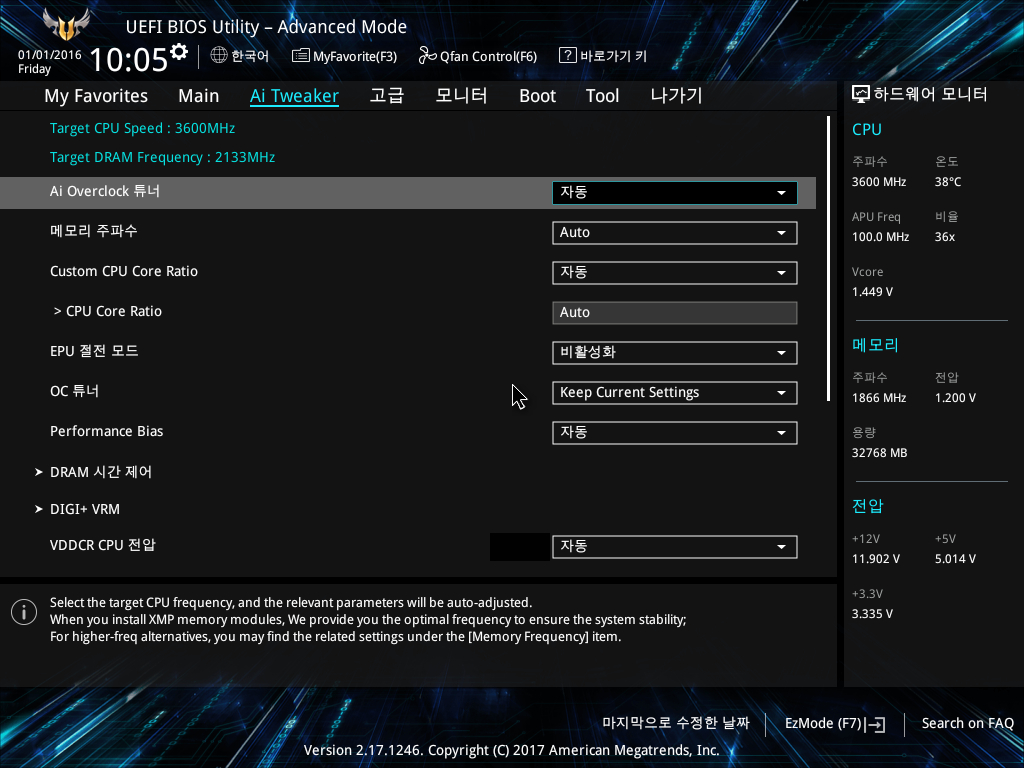Select the OC 튜너 row label
The image size is (1024, 768).
(x=74, y=391)
